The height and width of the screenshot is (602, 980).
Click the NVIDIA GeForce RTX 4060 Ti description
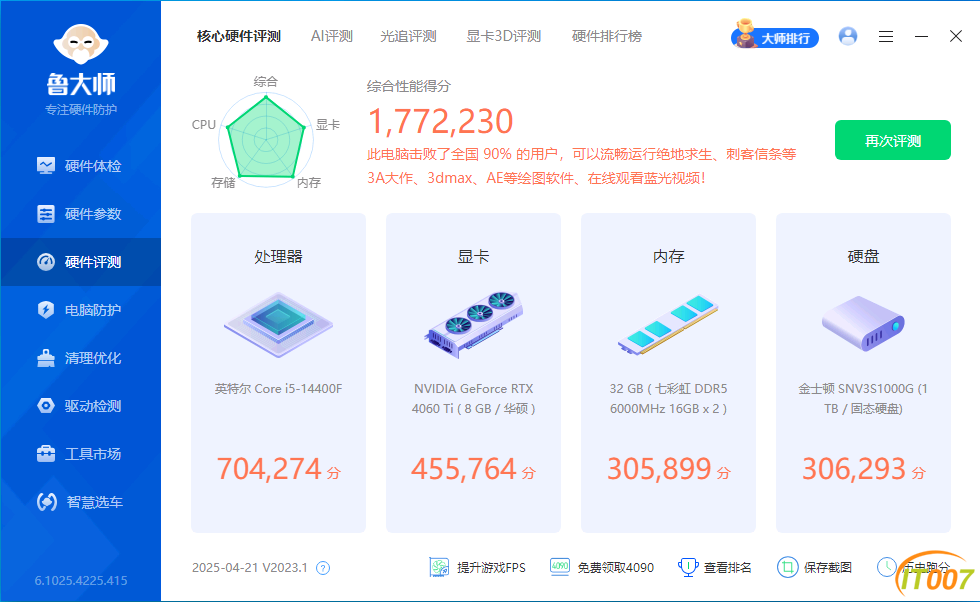(473, 399)
